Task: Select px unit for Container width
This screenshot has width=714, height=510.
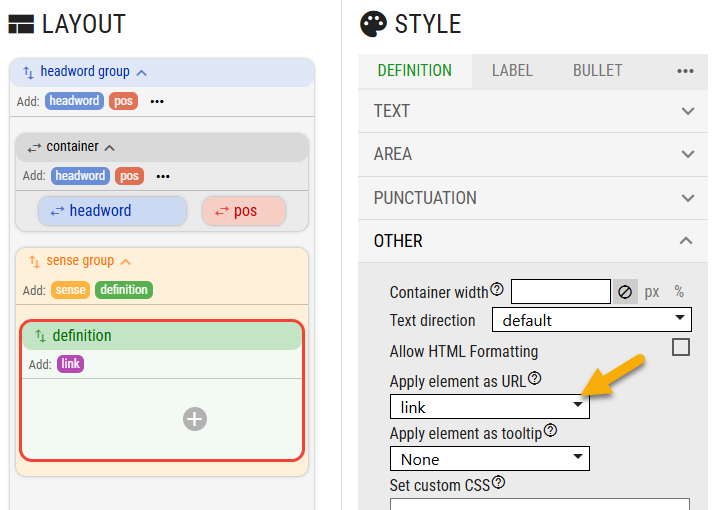Action: click(652, 291)
